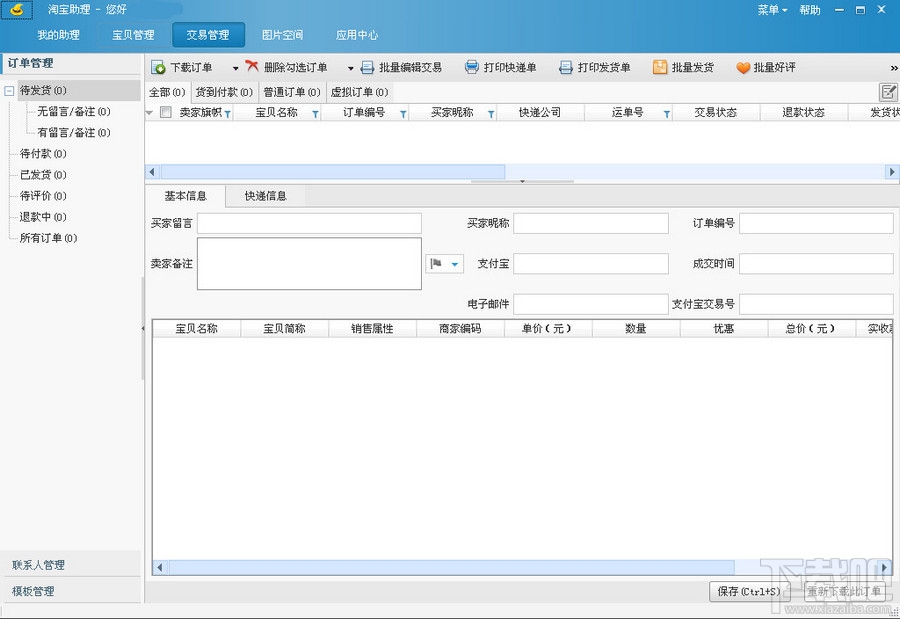This screenshot has width=900, height=619.
Task: Click the filter icon on 运单号 column
Action: point(666,114)
